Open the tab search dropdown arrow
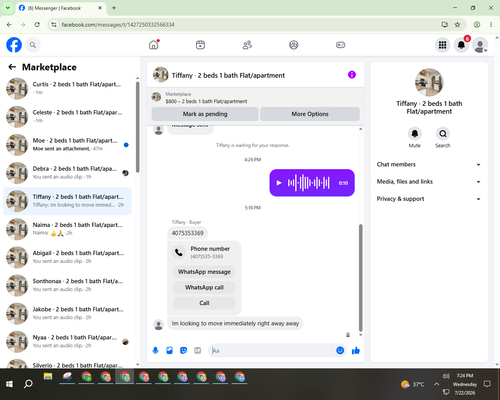This screenshot has height=400, width=500. (x=8, y=8)
